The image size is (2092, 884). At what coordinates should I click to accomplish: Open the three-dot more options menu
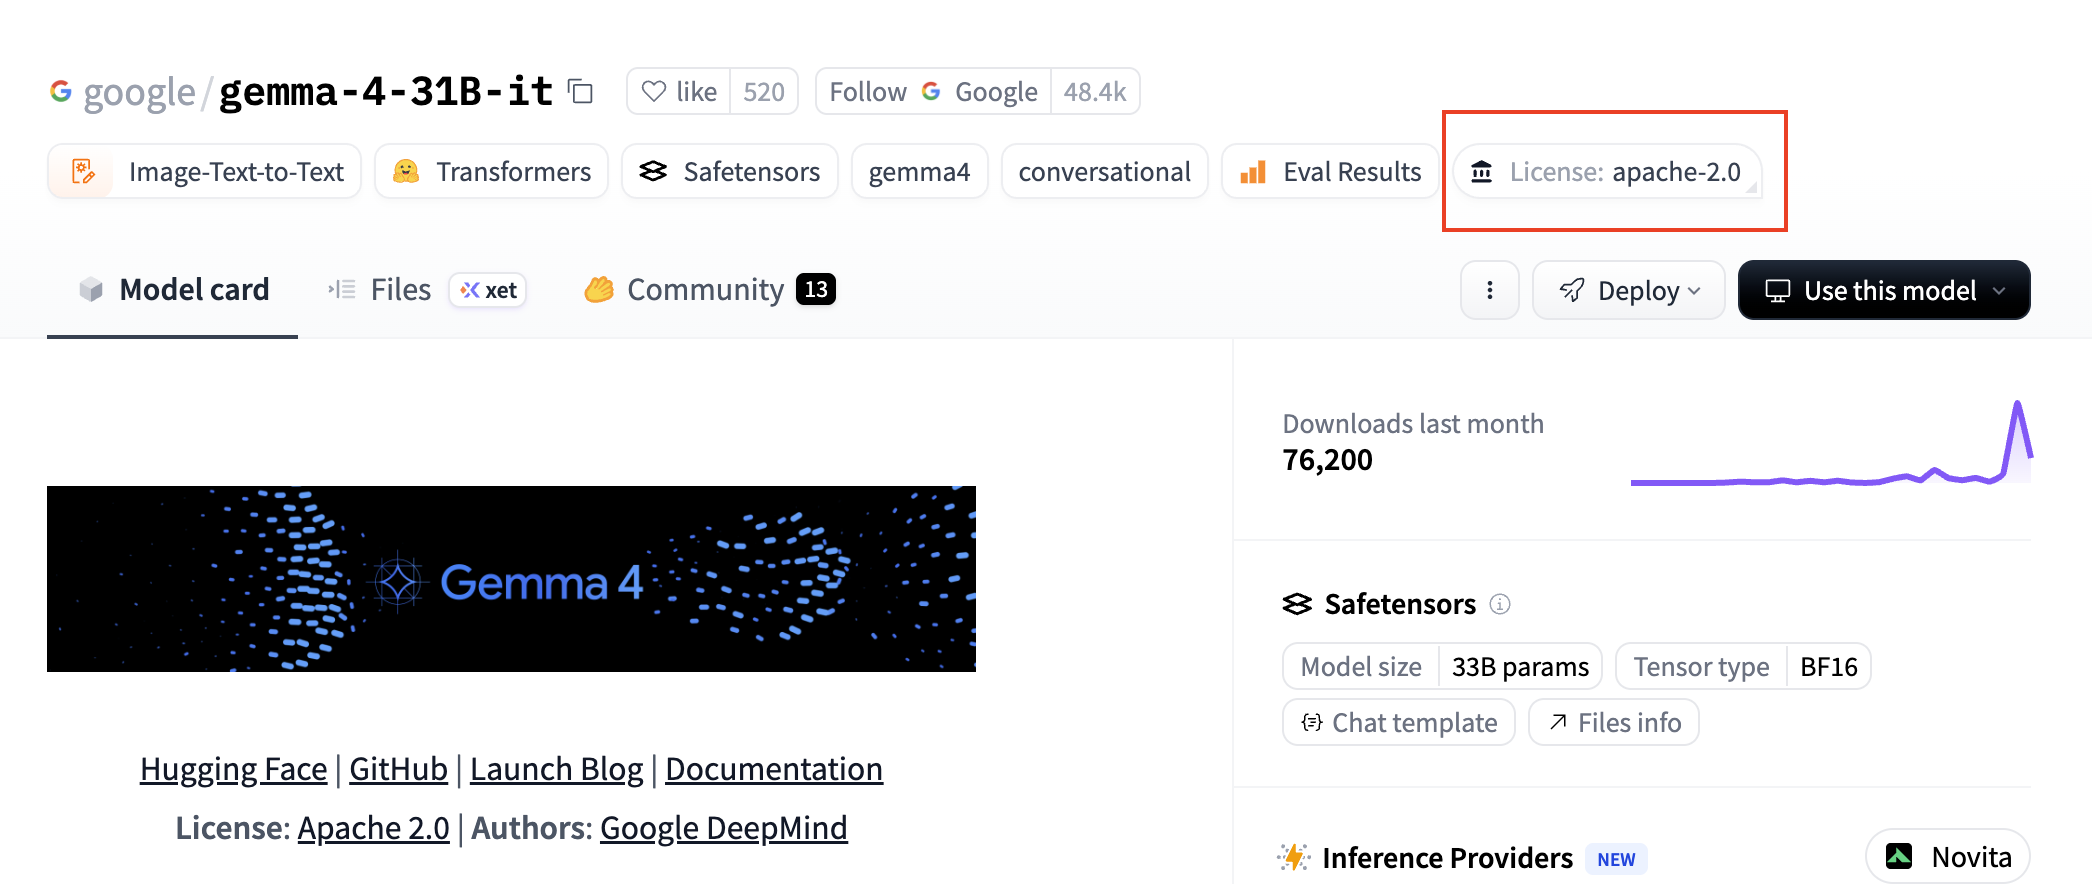click(1490, 290)
